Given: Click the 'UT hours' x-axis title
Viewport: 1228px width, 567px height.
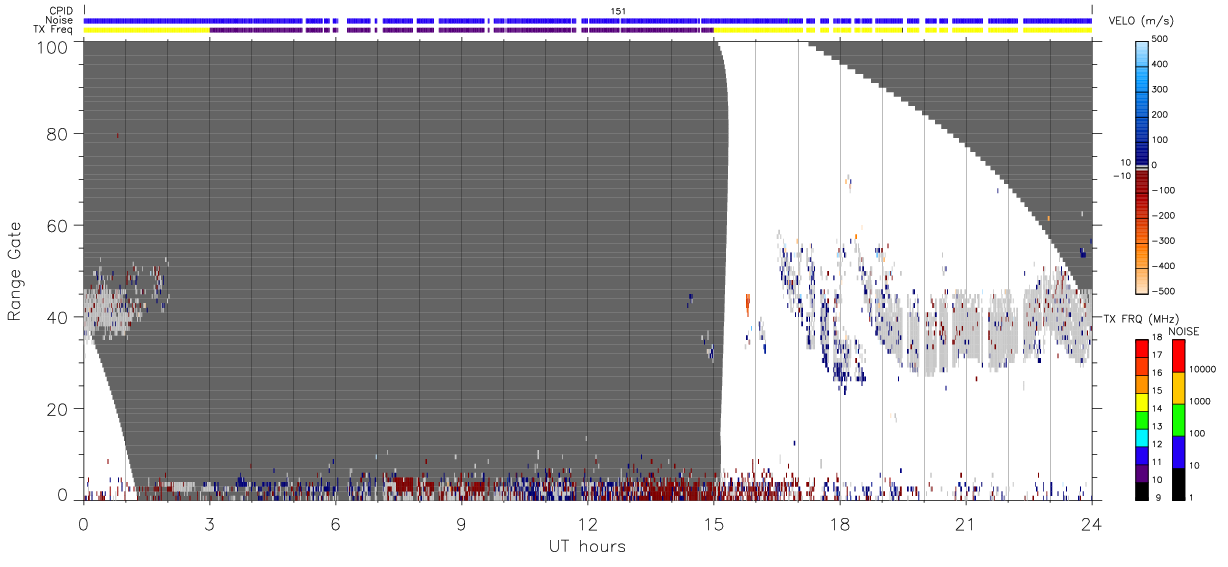Looking at the screenshot, I should 587,547.
